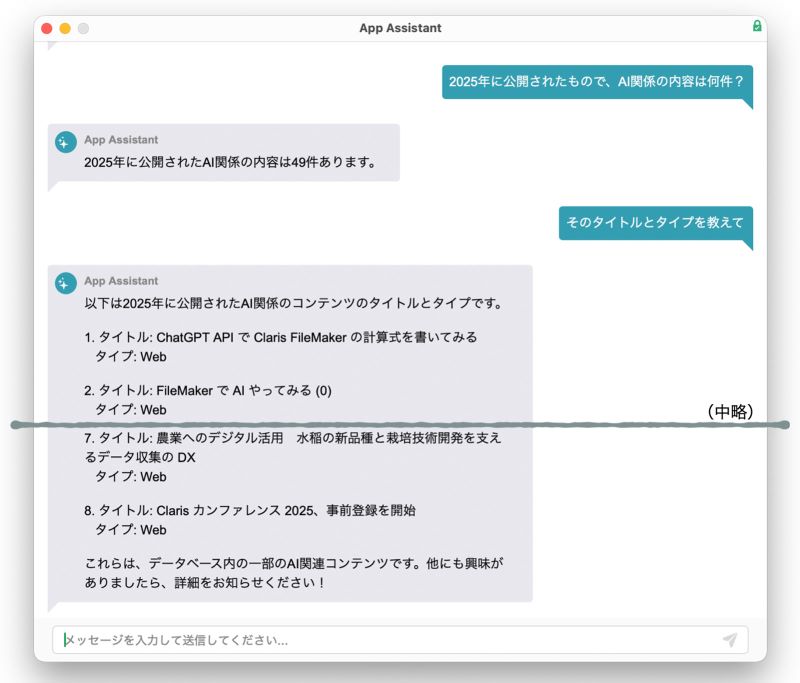Click the intro line starting with 以下は2025年
Screen dimensions: 800x683
click(293, 303)
